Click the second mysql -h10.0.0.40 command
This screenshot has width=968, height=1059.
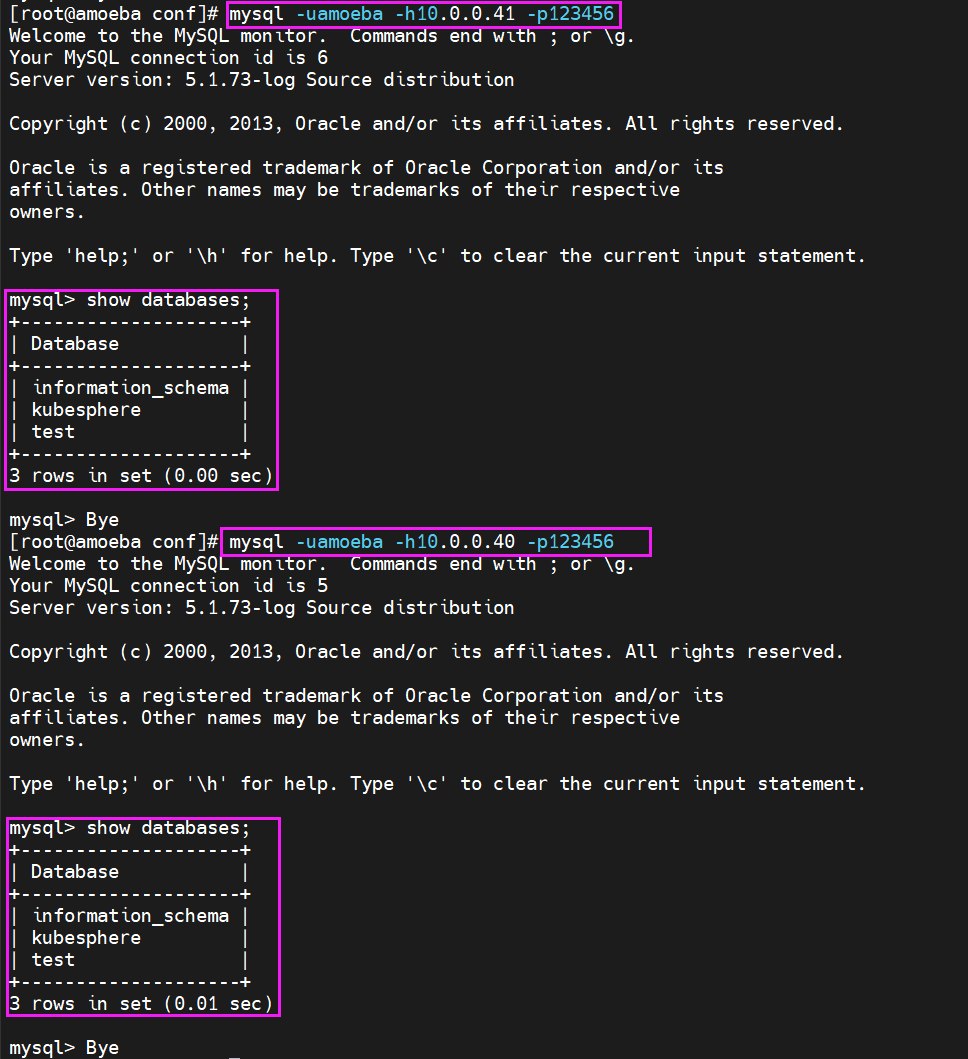(x=422, y=542)
